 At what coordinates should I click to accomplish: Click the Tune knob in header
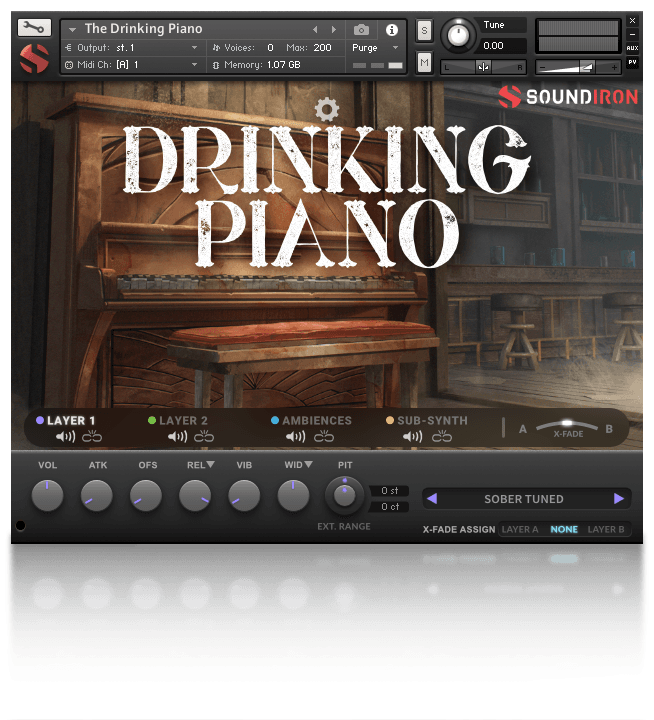[458, 35]
